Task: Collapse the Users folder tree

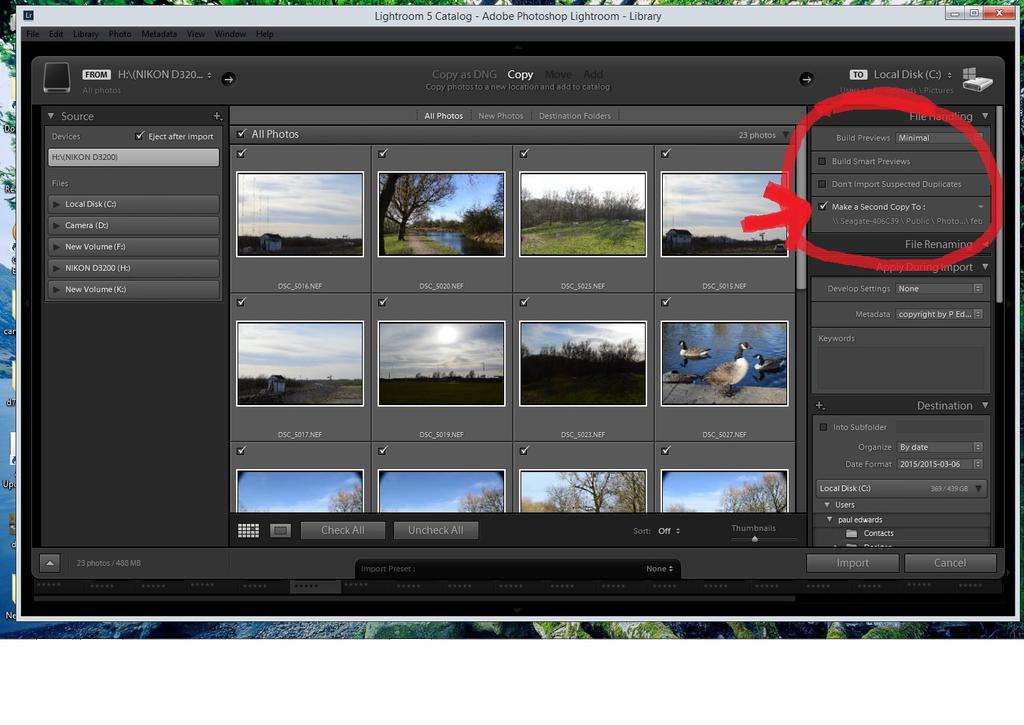Action: [827, 505]
